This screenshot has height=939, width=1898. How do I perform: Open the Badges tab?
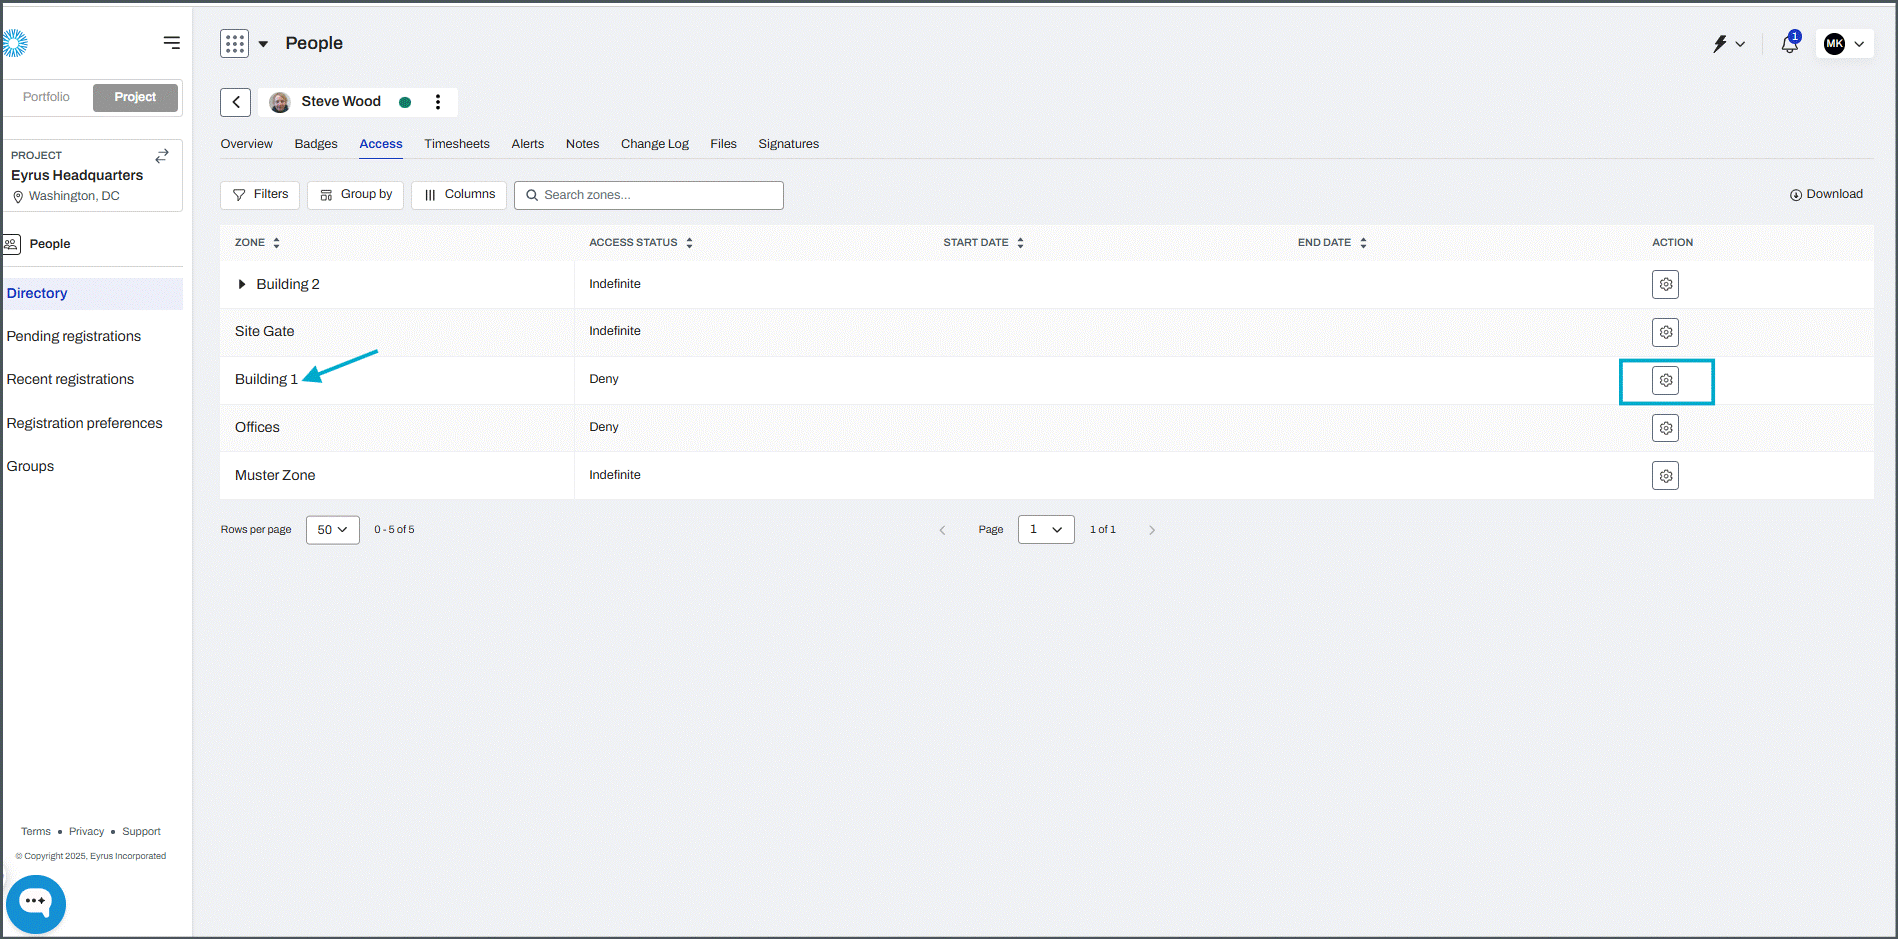[x=316, y=144]
